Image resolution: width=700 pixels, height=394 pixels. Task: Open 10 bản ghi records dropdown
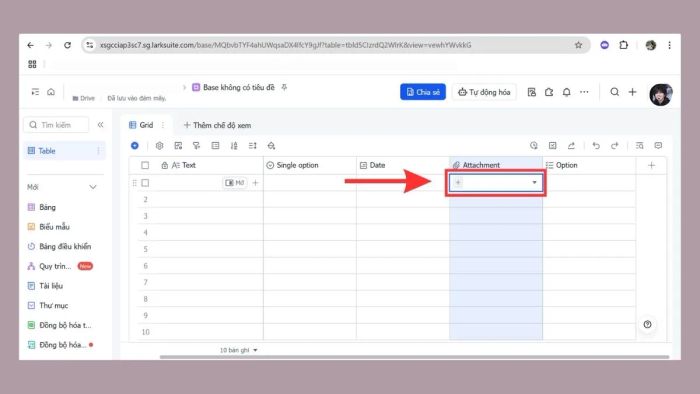coord(238,350)
